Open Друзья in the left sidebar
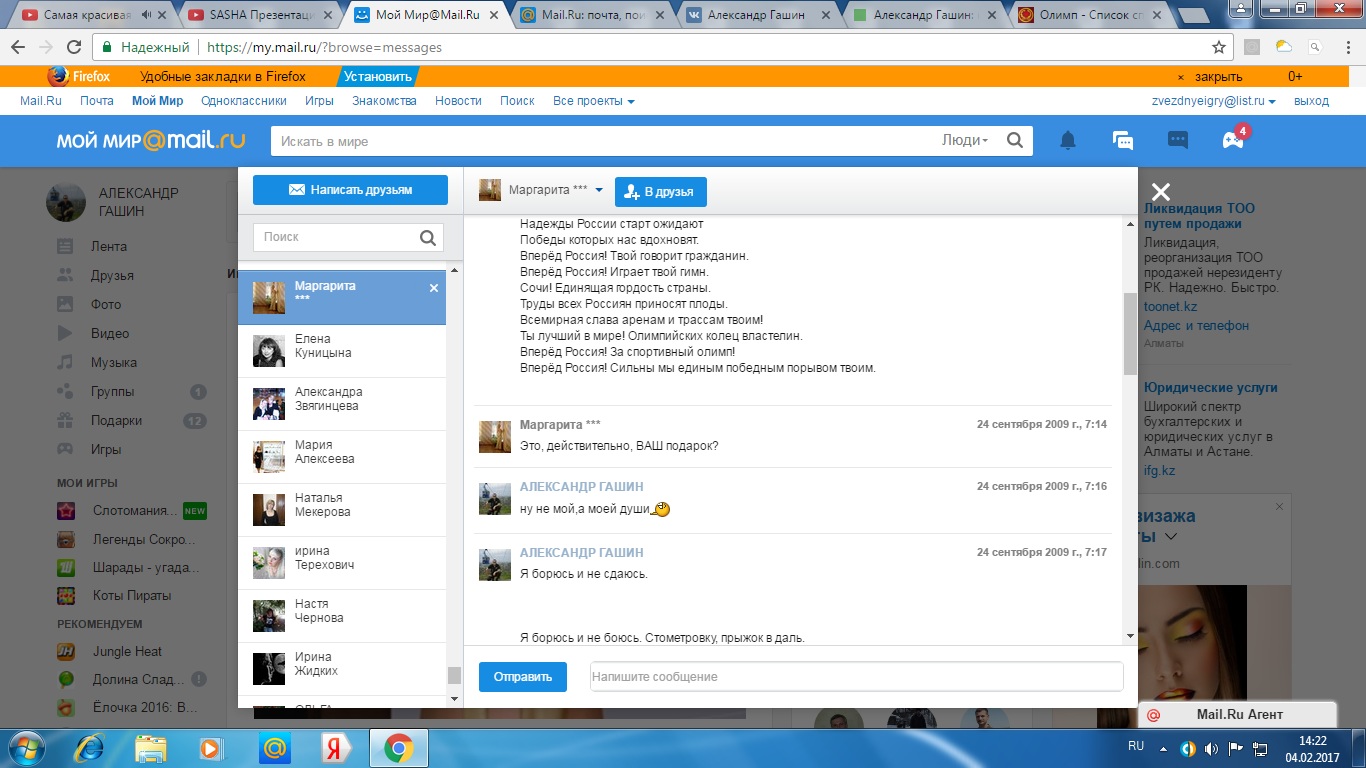 pos(112,275)
